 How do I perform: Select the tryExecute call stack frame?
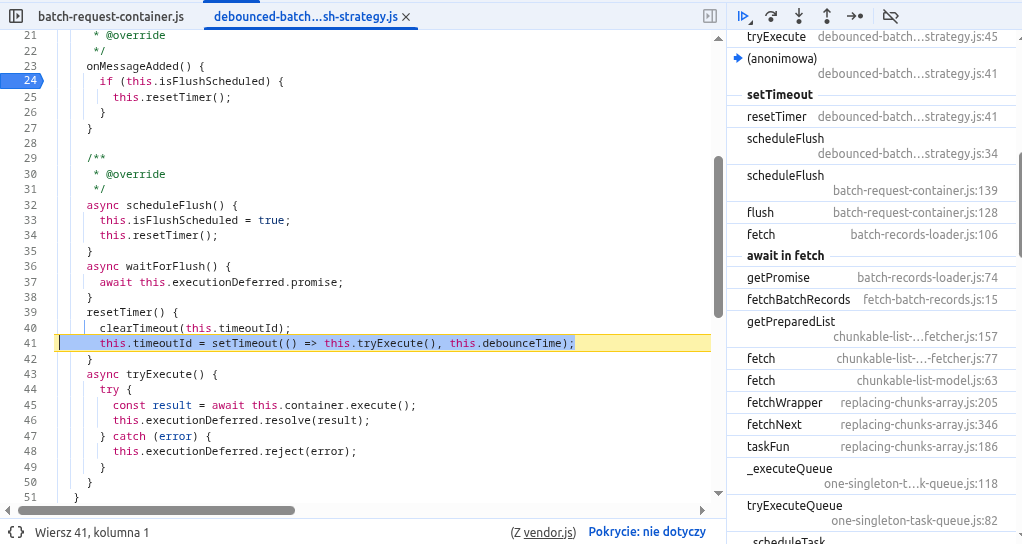point(776,37)
